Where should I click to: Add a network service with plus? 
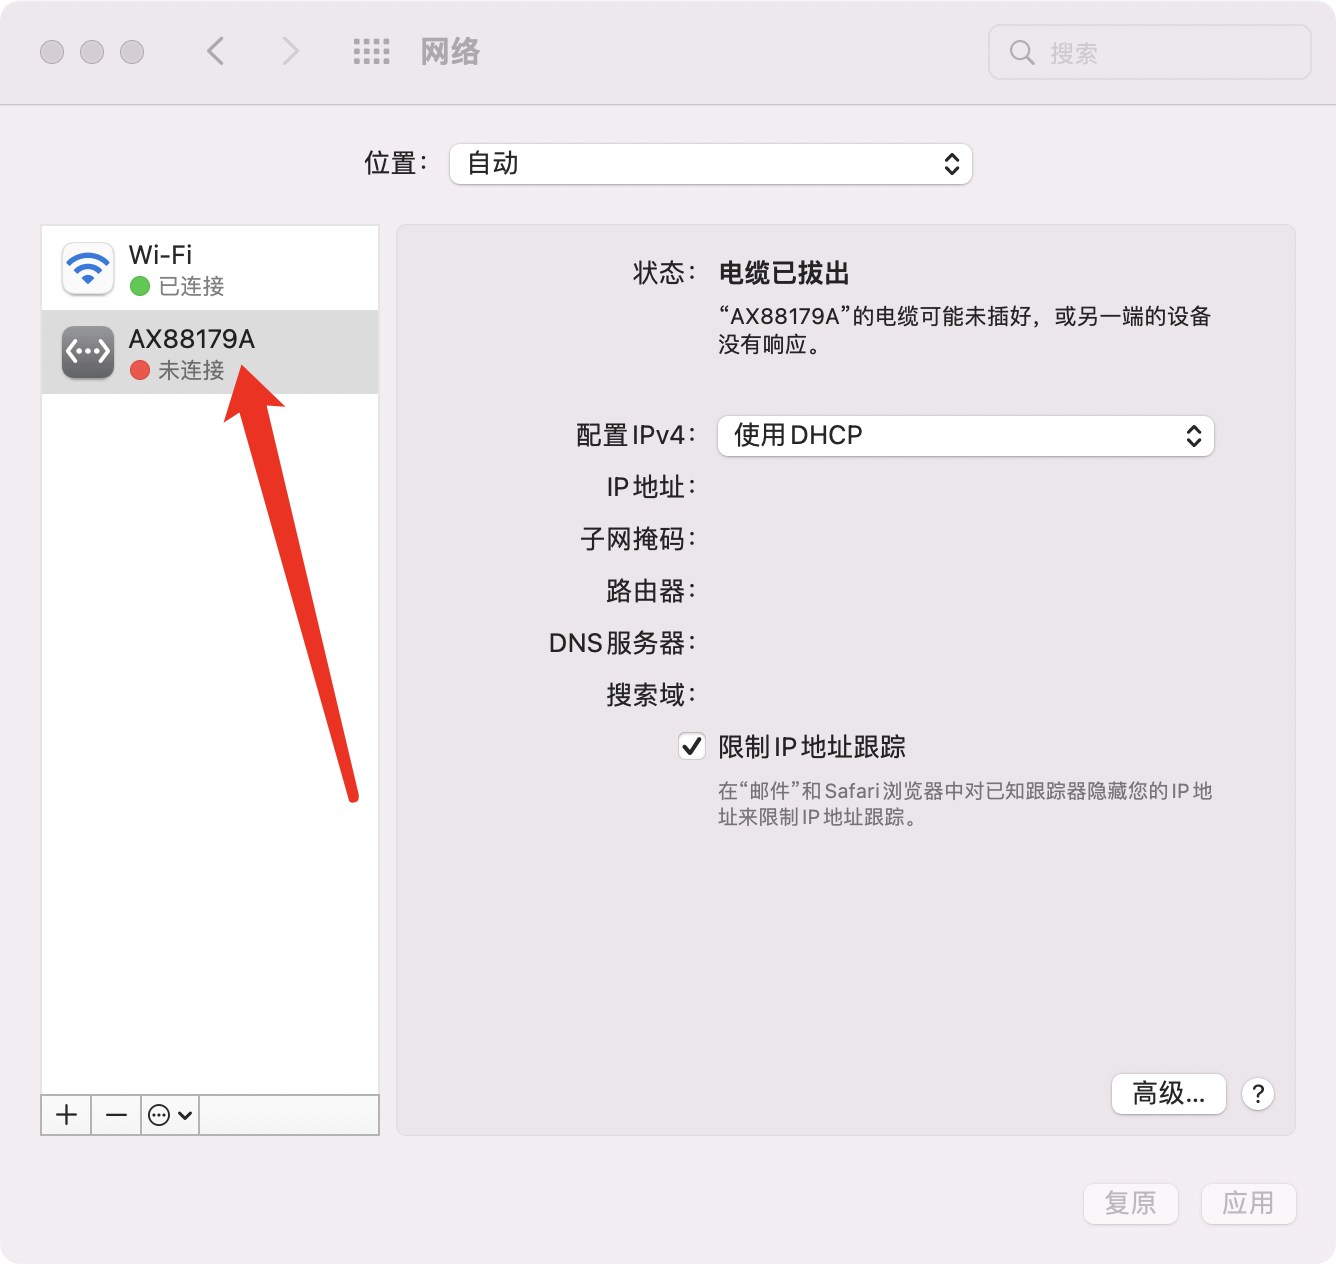click(x=66, y=1115)
